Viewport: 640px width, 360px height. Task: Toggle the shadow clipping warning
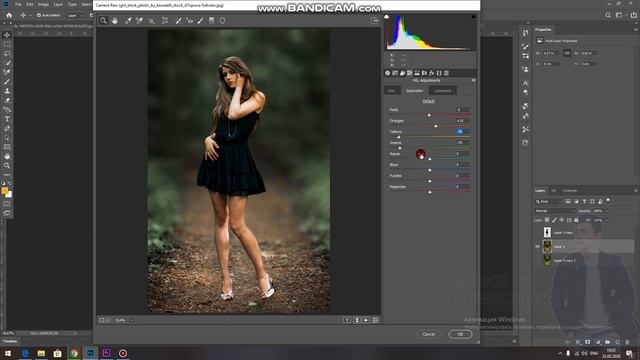click(x=387, y=17)
